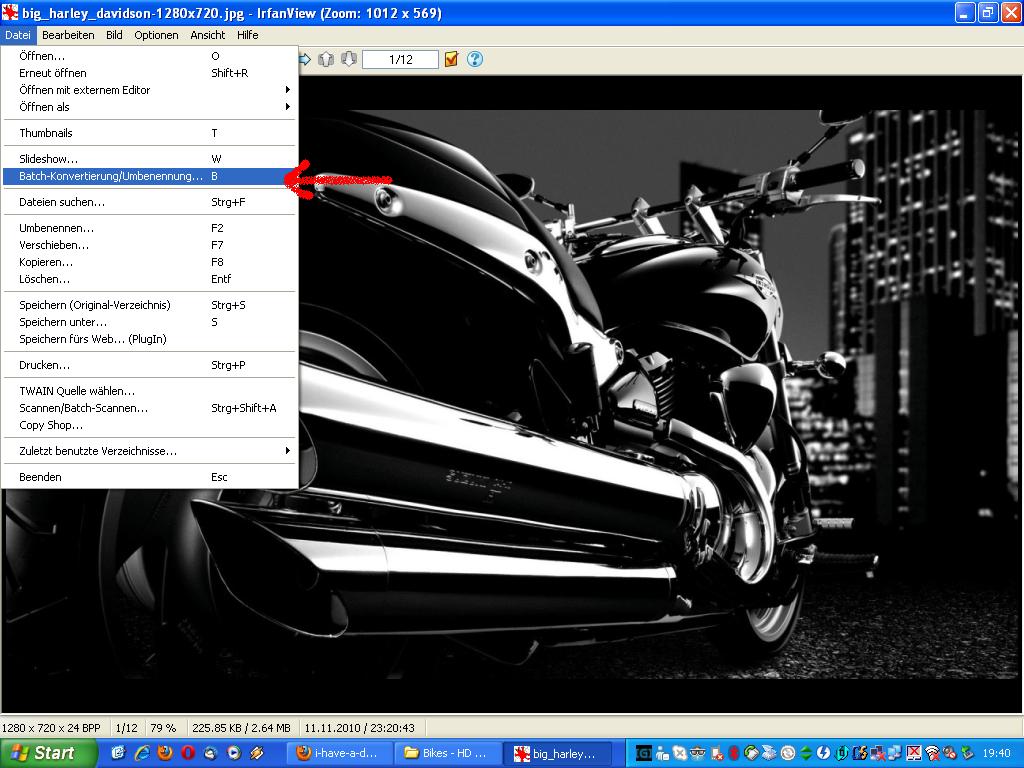The image size is (1024, 768).
Task: Click the 1/12 file counter field
Action: (400, 59)
